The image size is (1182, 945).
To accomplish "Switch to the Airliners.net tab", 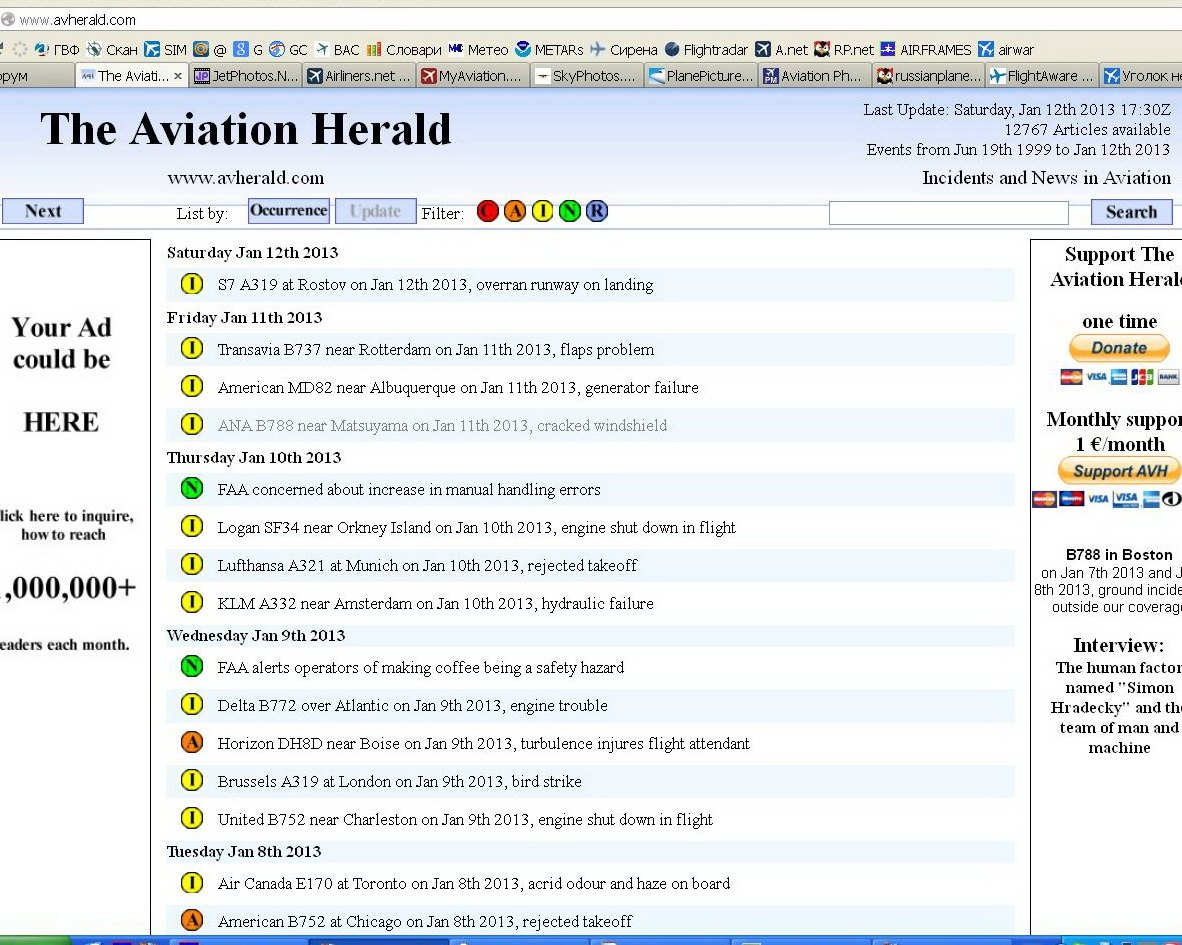I will pyautogui.click(x=360, y=75).
